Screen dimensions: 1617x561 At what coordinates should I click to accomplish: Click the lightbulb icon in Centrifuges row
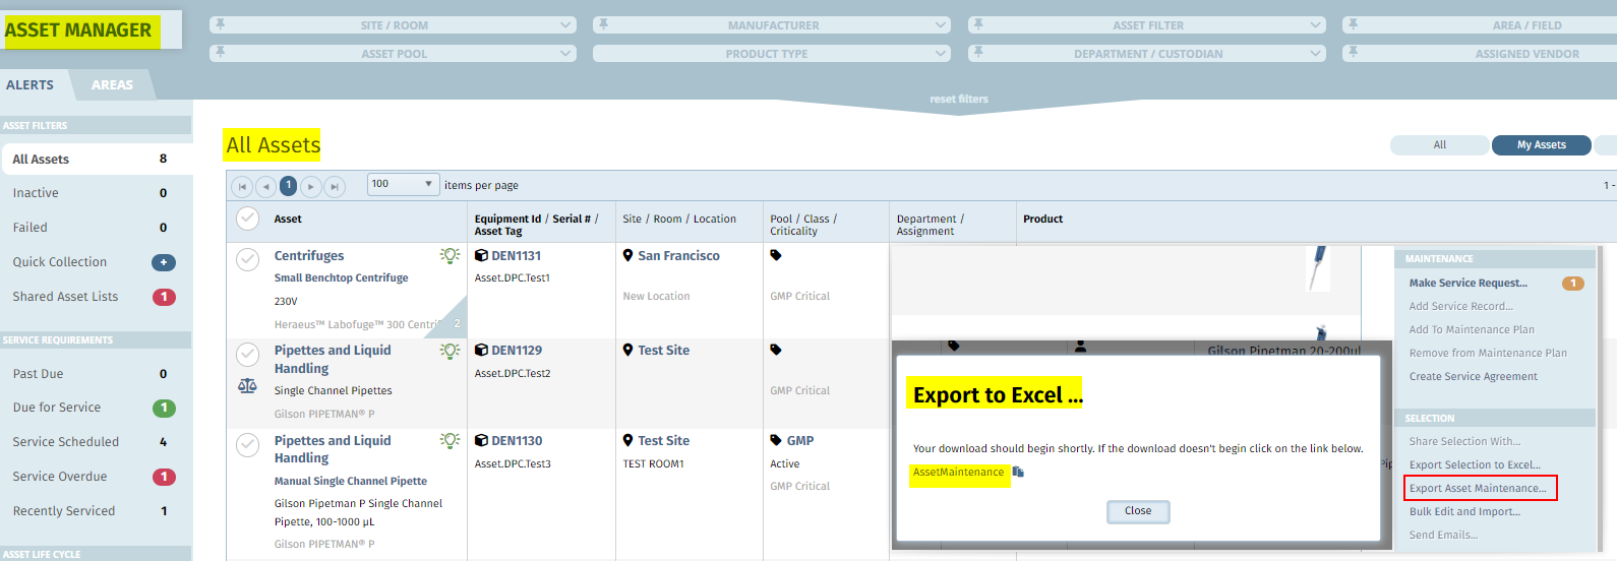[x=450, y=256]
